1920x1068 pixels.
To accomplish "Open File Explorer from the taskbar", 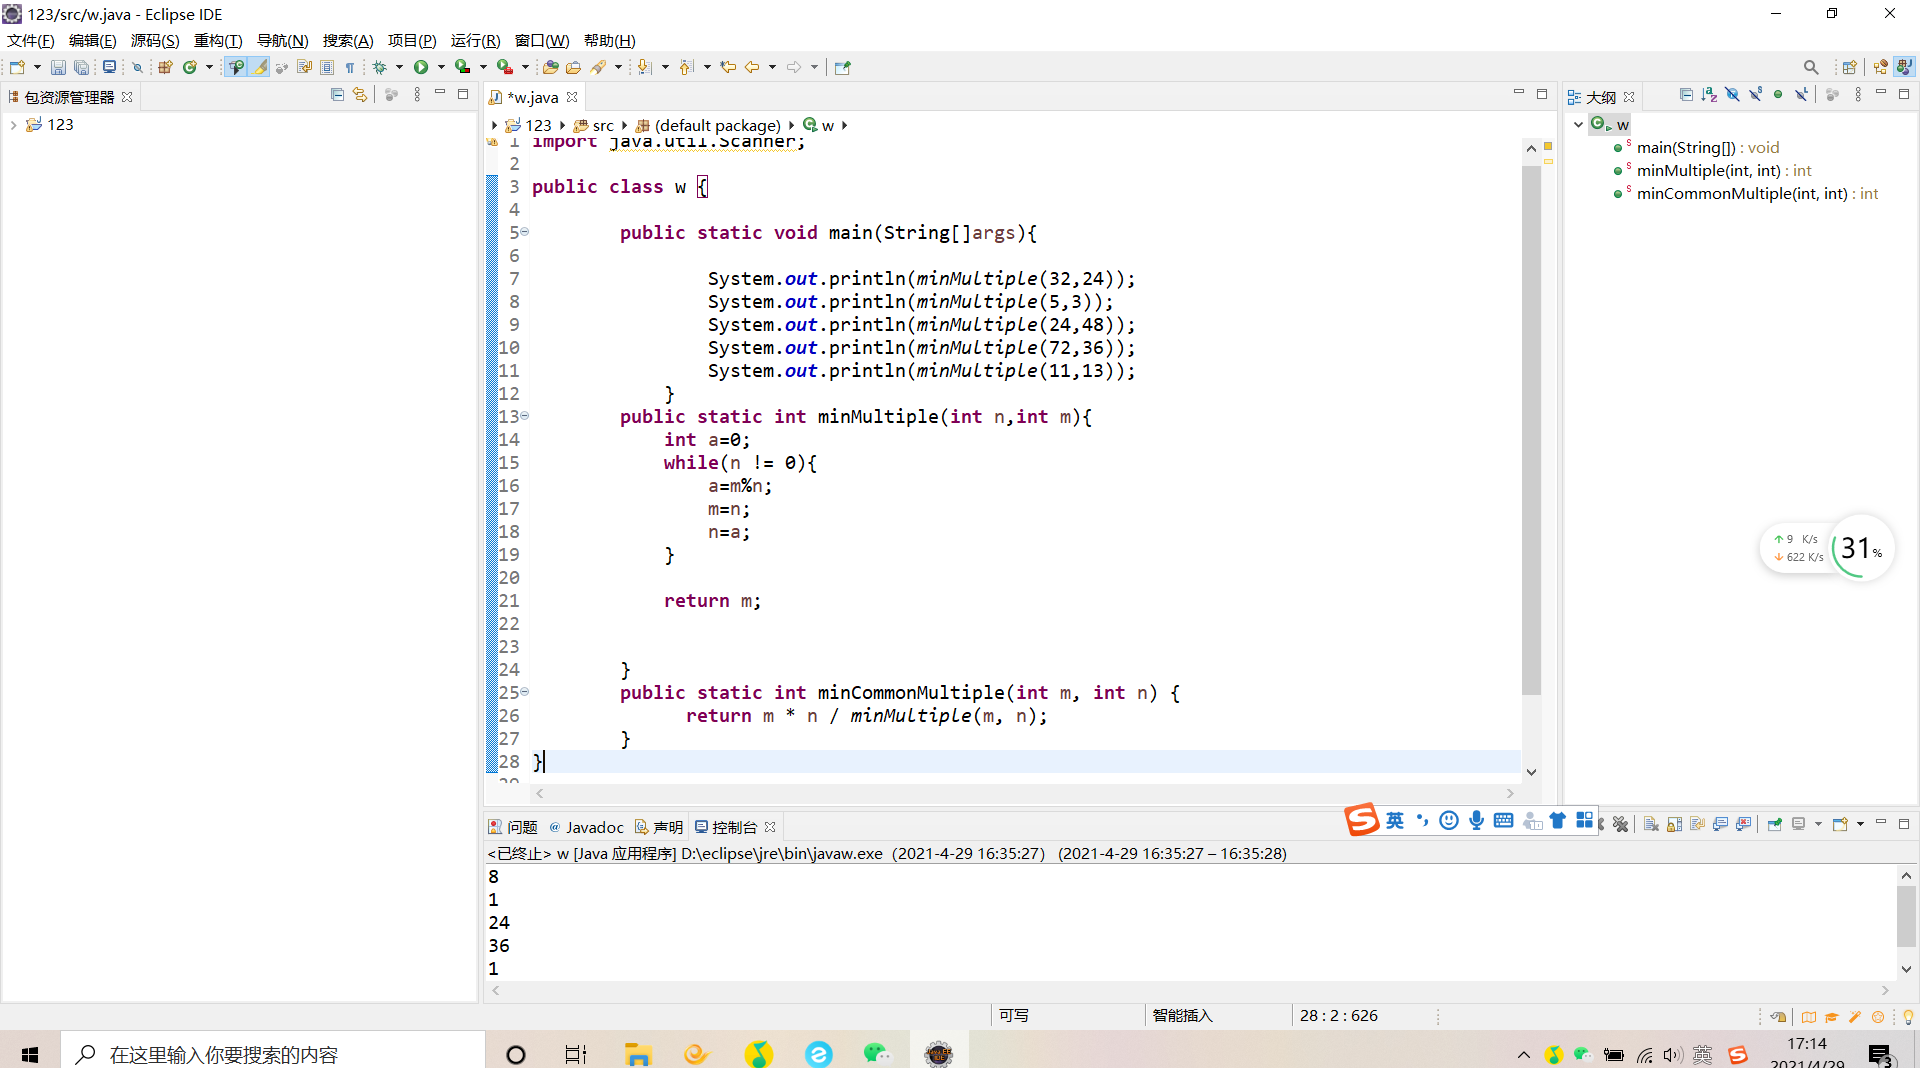I will [x=637, y=1054].
